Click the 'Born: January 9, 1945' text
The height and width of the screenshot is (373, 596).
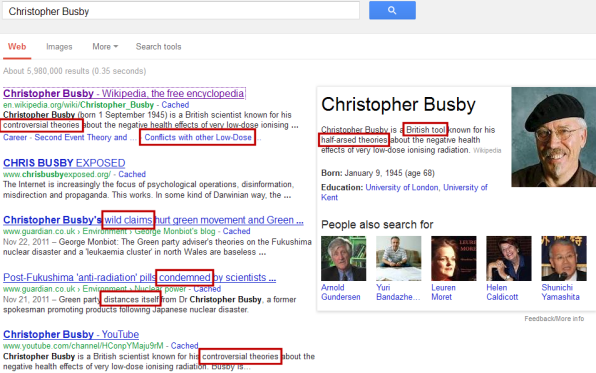tap(378, 173)
